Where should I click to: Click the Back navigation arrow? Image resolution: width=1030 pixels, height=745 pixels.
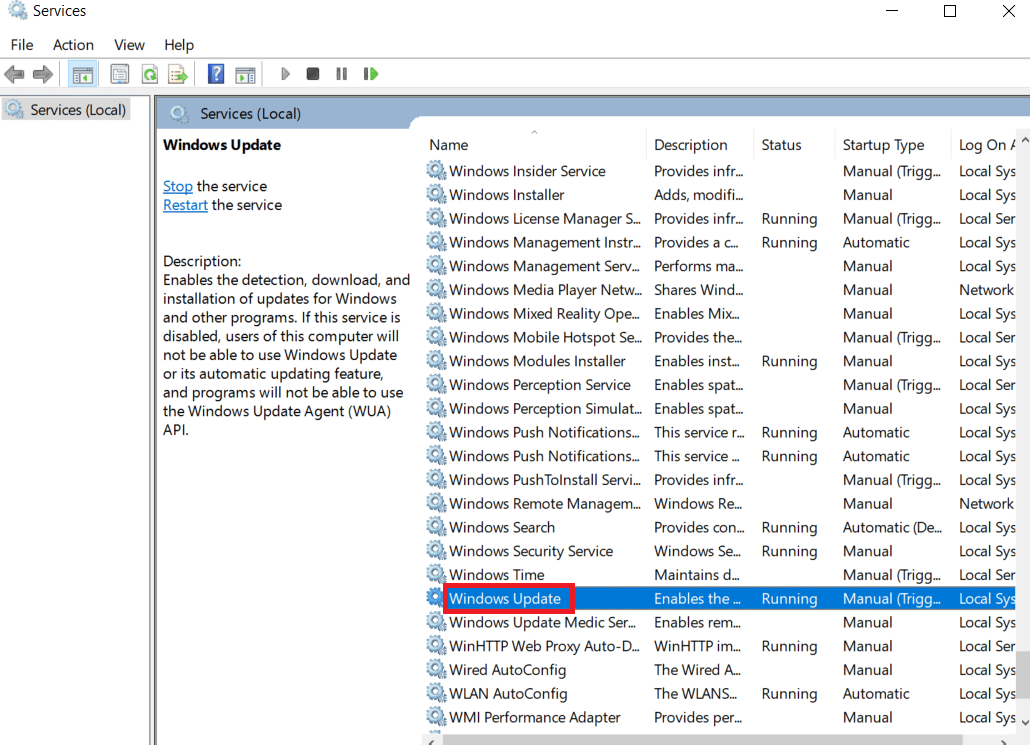coord(14,73)
